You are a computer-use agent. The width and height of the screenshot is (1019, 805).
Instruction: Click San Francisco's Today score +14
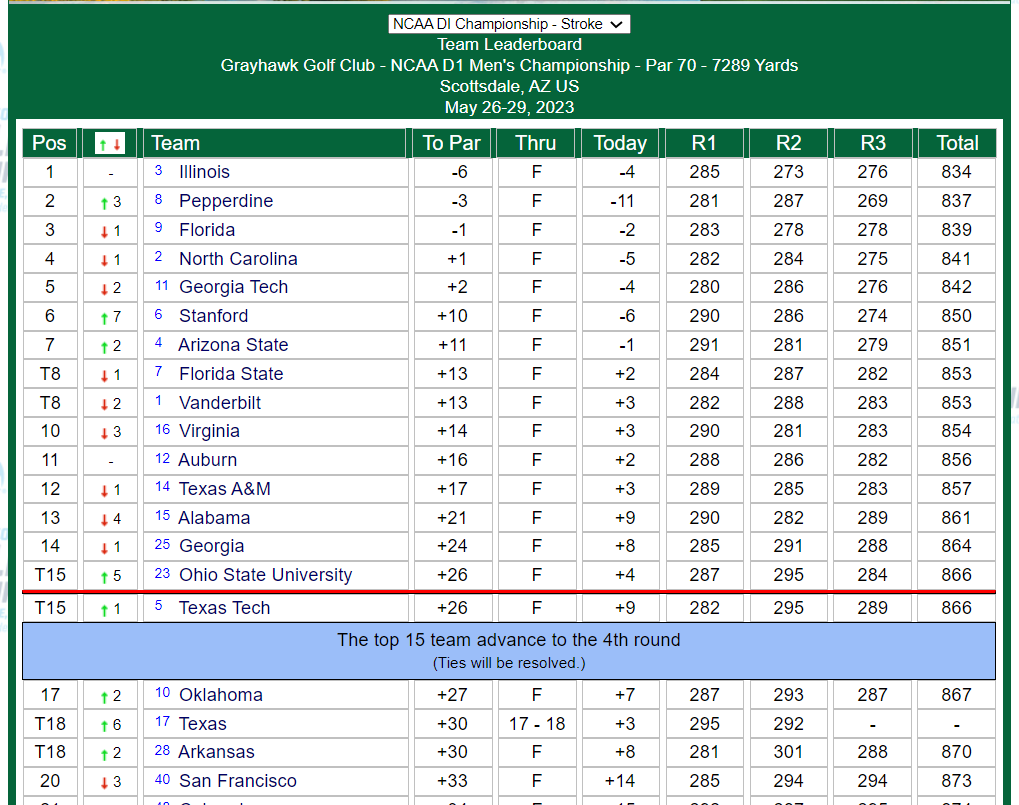click(620, 781)
